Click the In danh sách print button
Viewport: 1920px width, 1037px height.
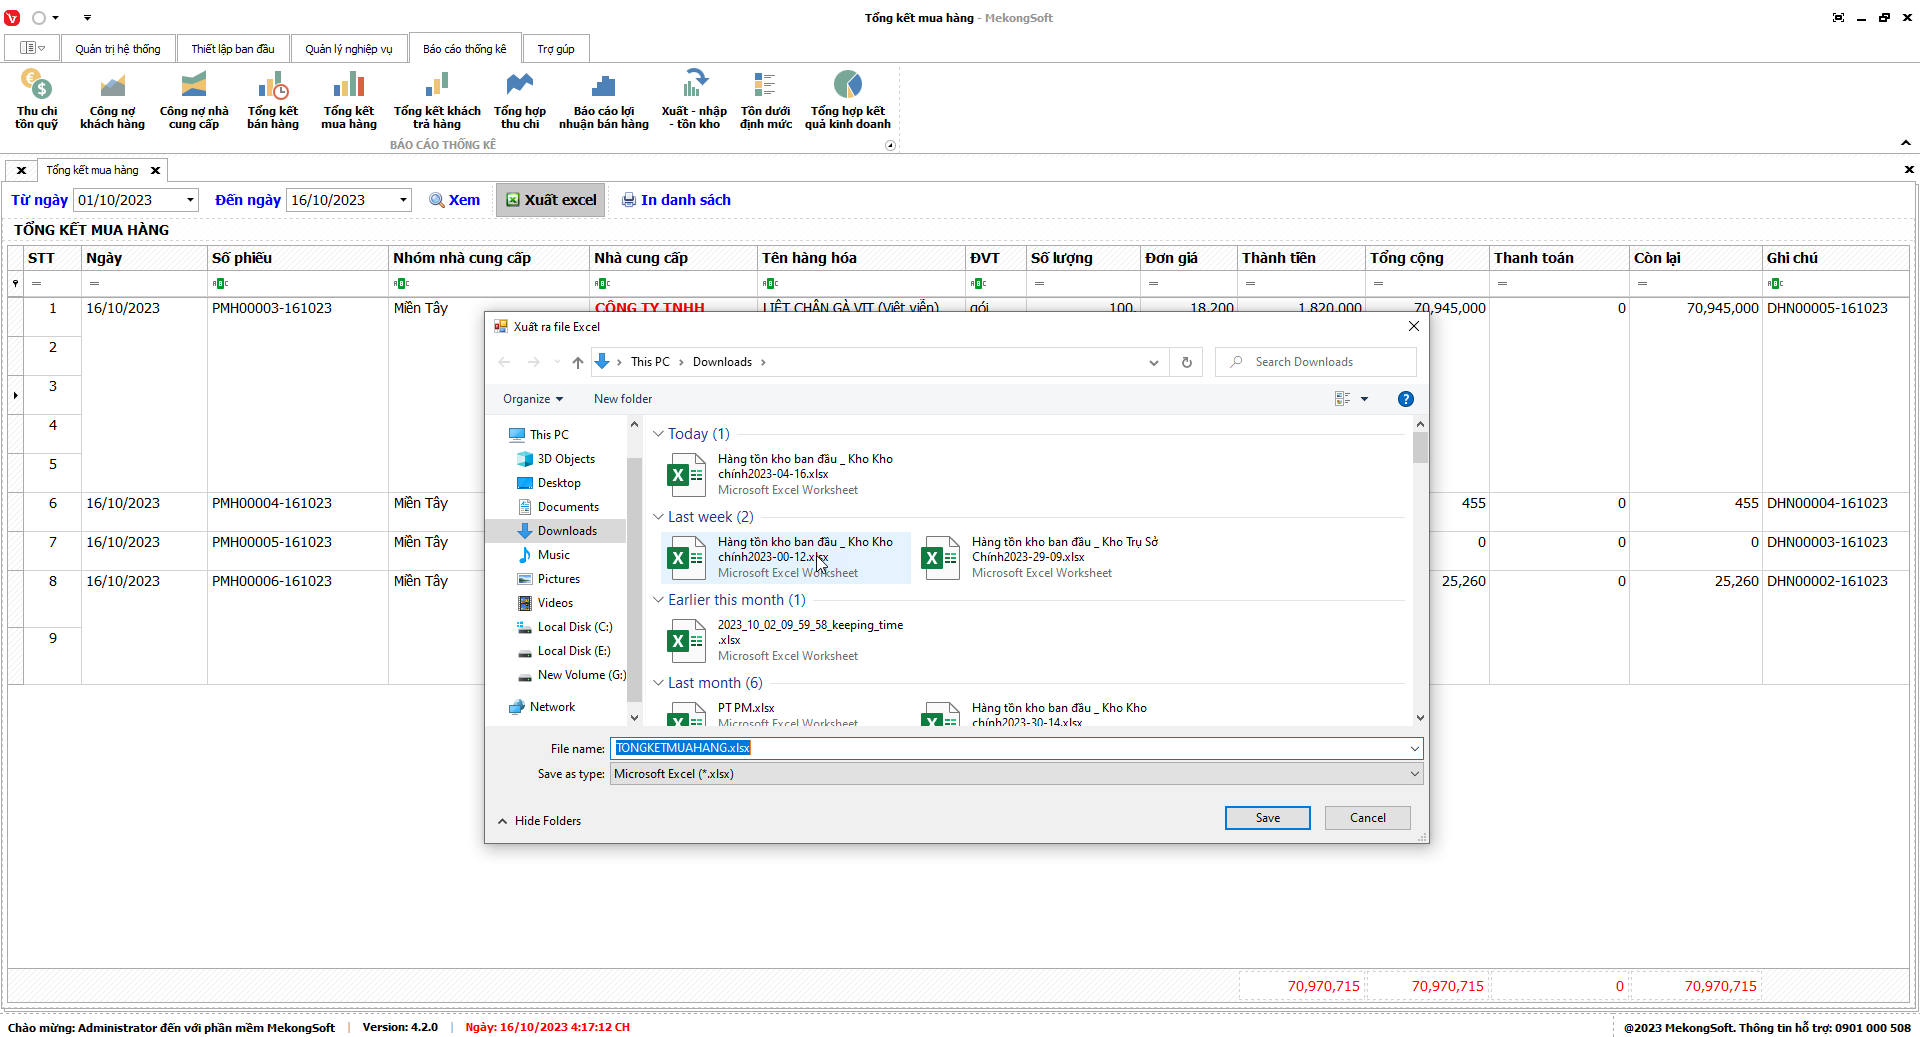tap(676, 200)
